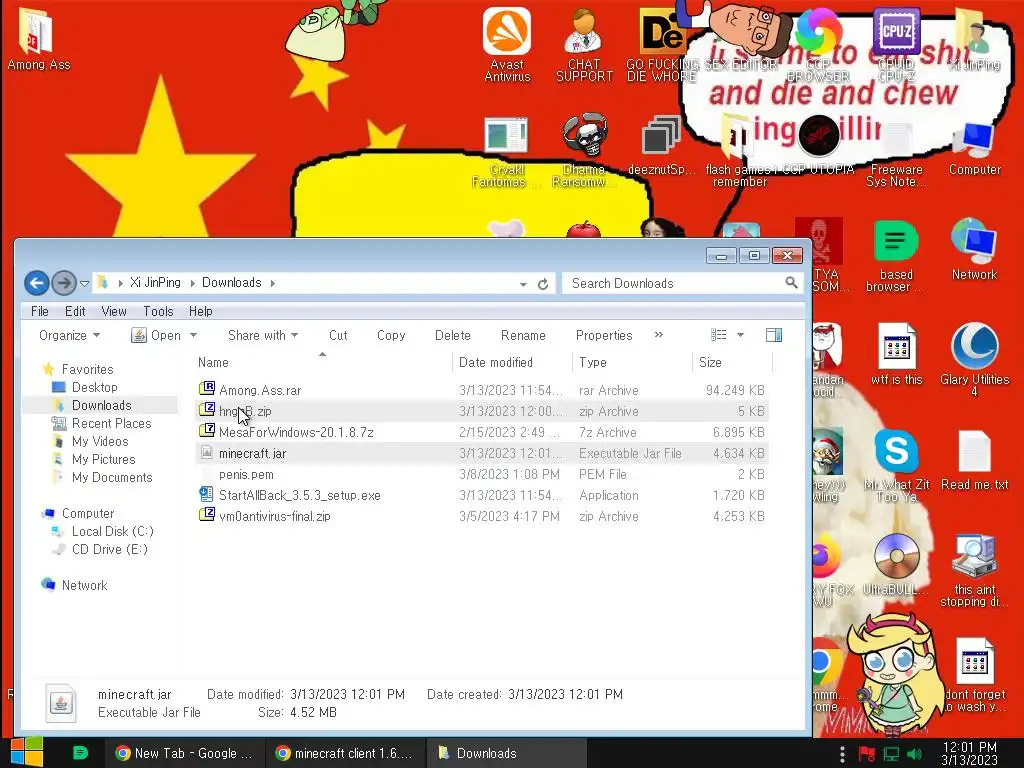Open the view options dropdown arrow
Viewport: 1024px width, 768px height.
pos(741,335)
